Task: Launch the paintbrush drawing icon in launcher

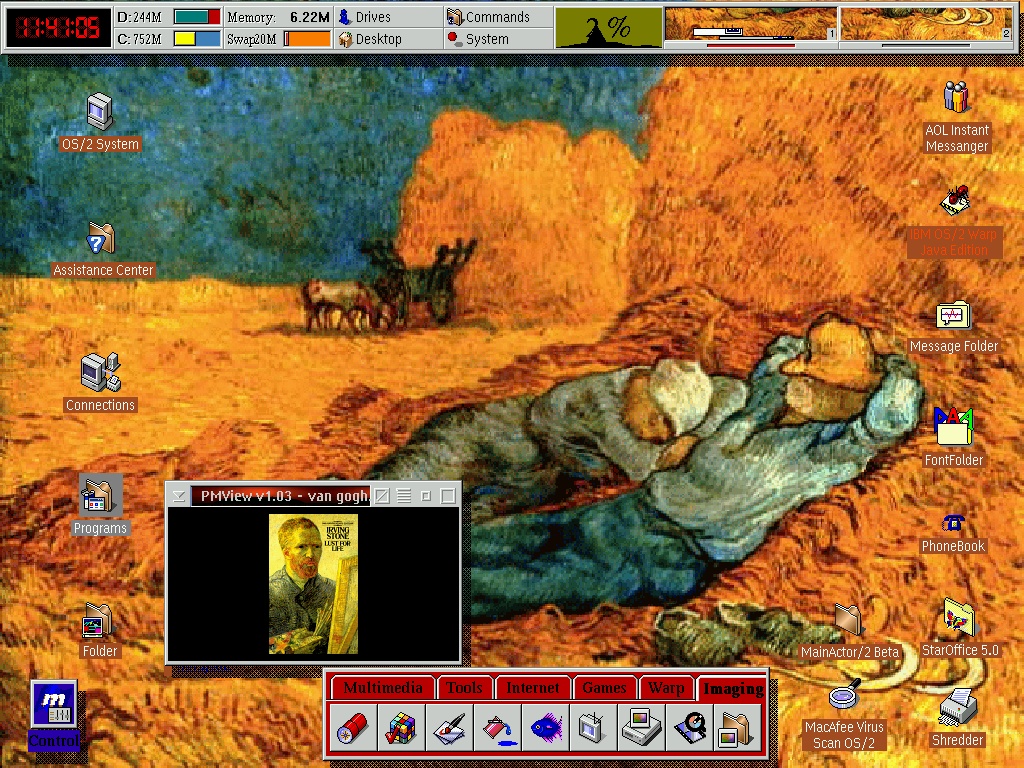Action: point(449,728)
